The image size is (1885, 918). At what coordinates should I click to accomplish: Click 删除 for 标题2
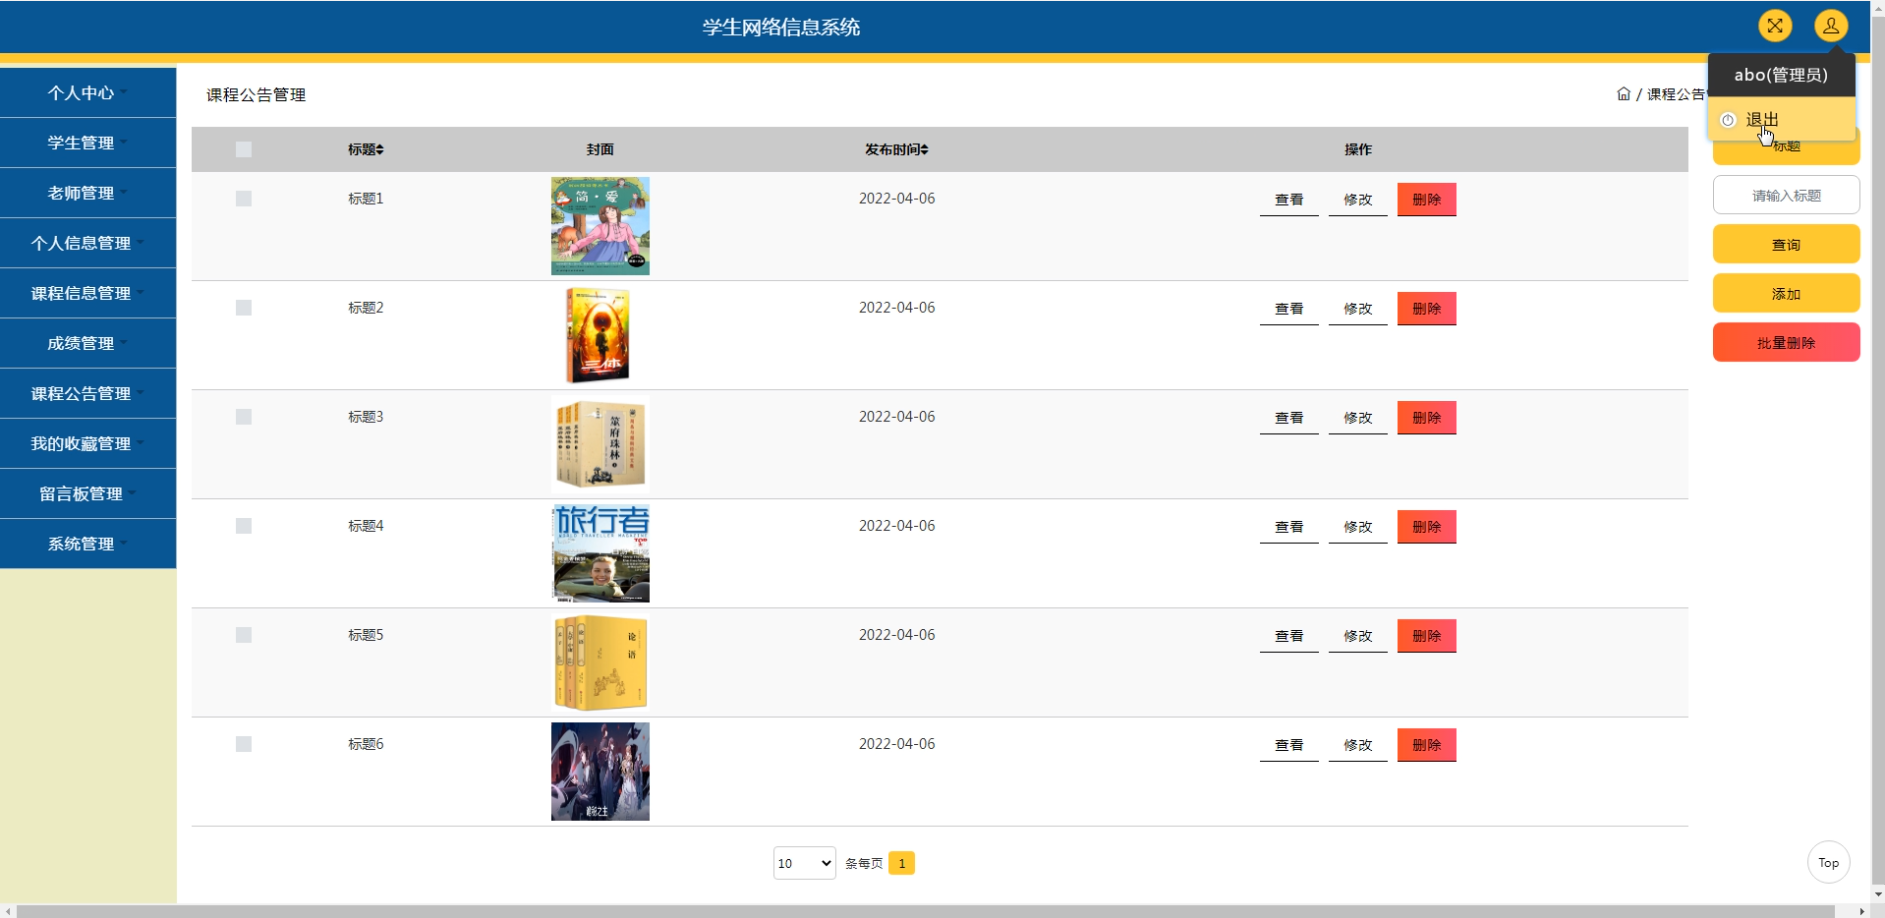pyautogui.click(x=1427, y=308)
